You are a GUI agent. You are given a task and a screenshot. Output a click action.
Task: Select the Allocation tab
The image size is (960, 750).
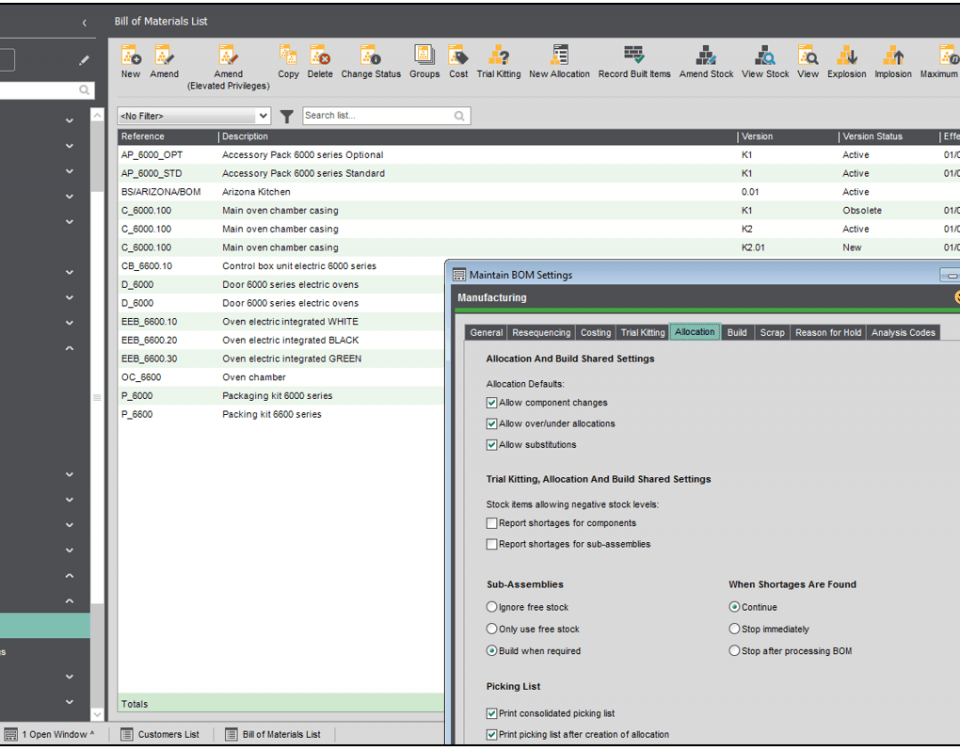pos(695,332)
